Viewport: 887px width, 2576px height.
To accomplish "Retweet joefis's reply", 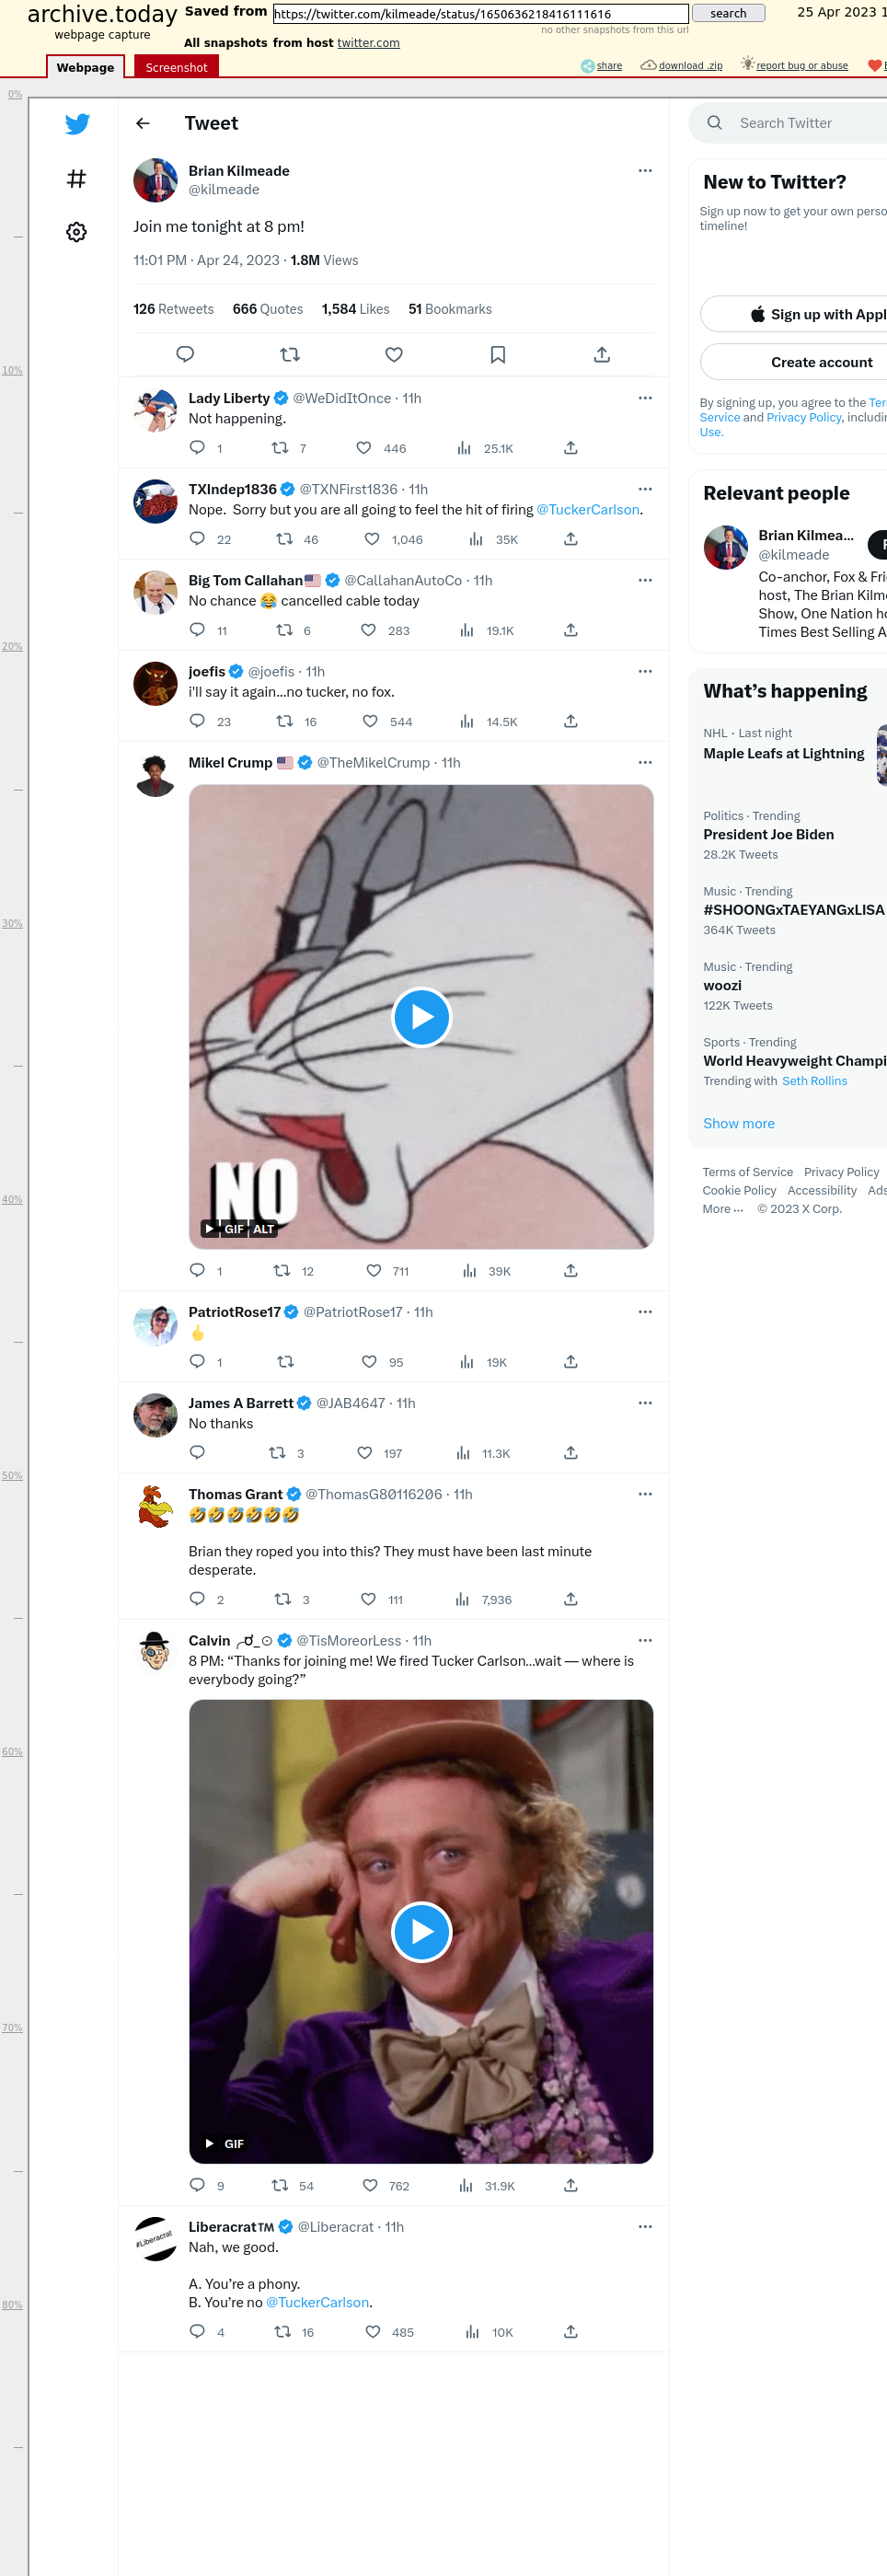I will [x=285, y=721].
